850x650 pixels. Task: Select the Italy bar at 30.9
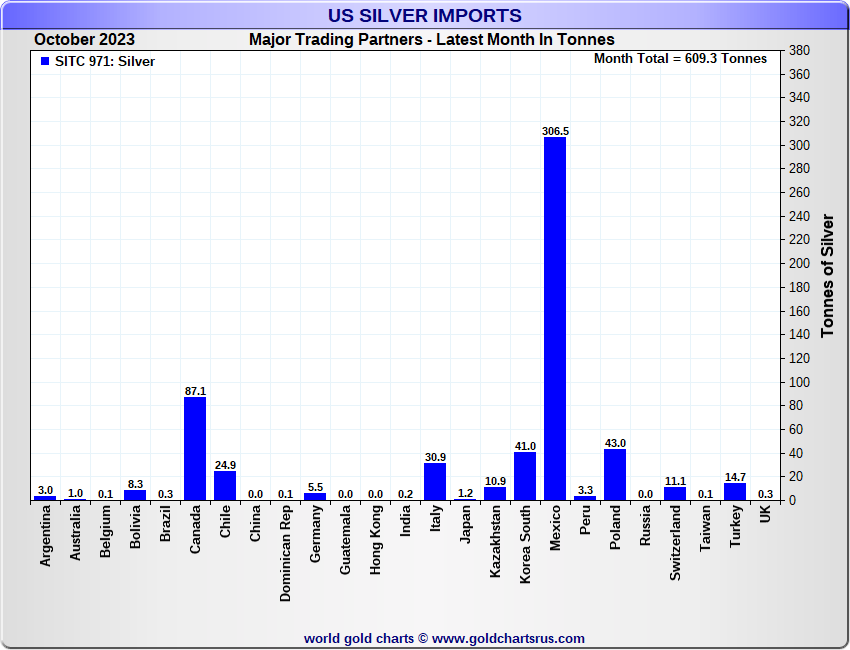tap(435, 481)
